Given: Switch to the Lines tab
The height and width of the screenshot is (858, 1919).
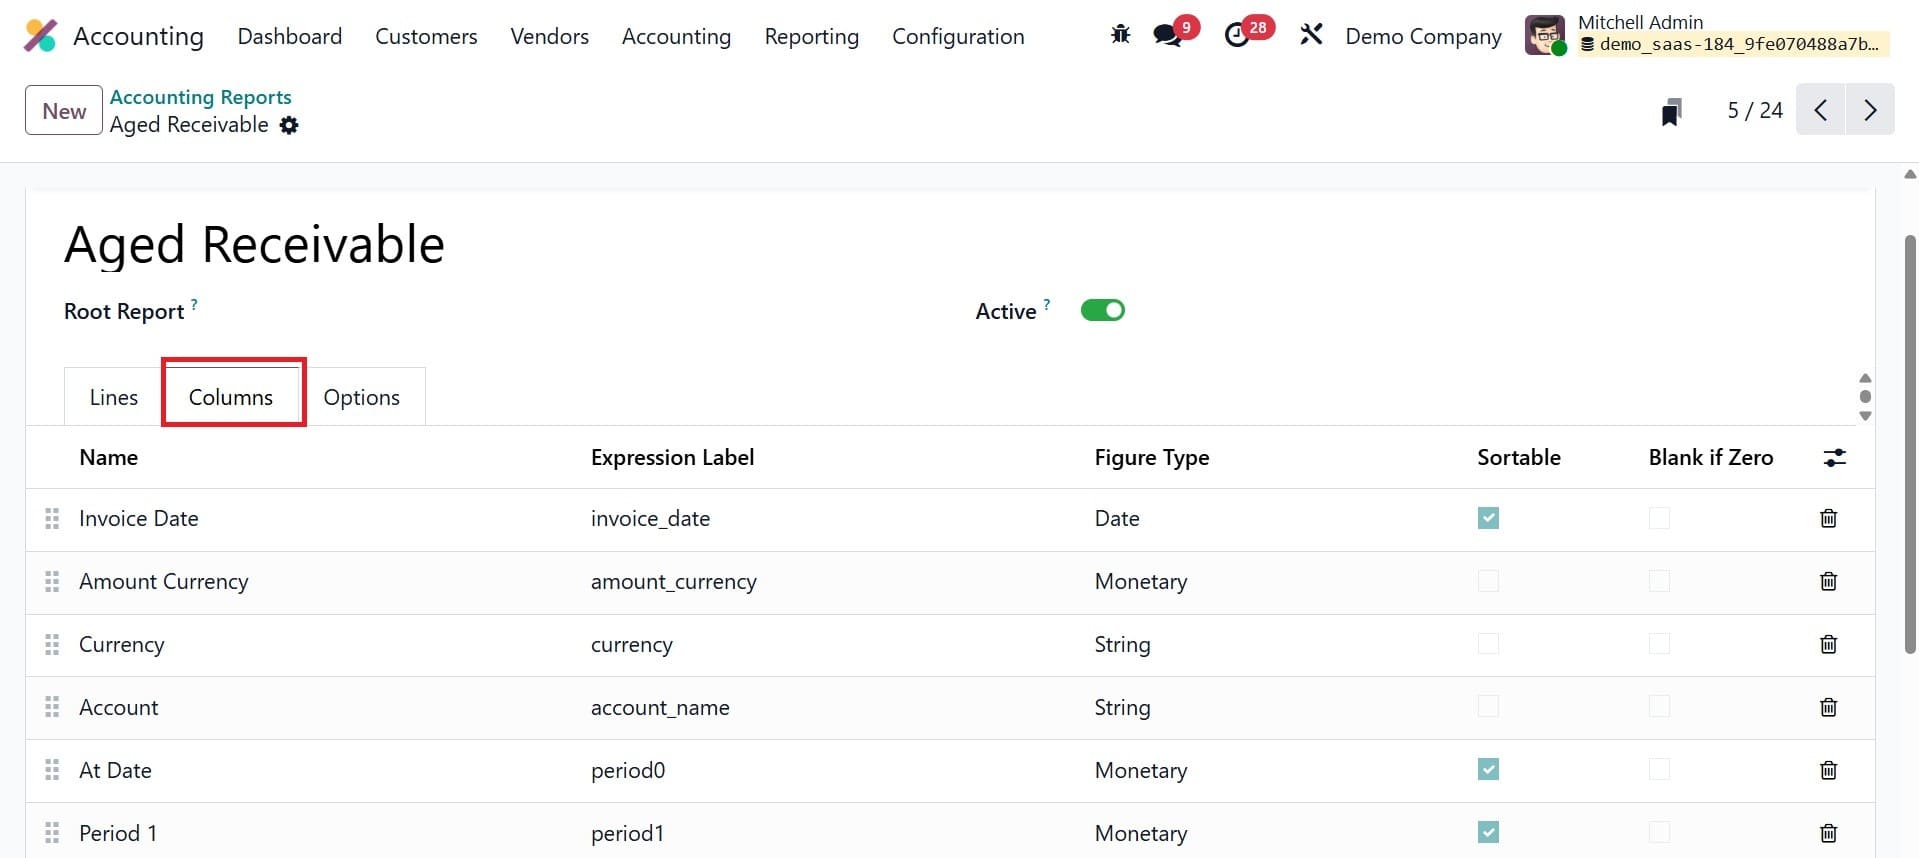Looking at the screenshot, I should point(114,397).
